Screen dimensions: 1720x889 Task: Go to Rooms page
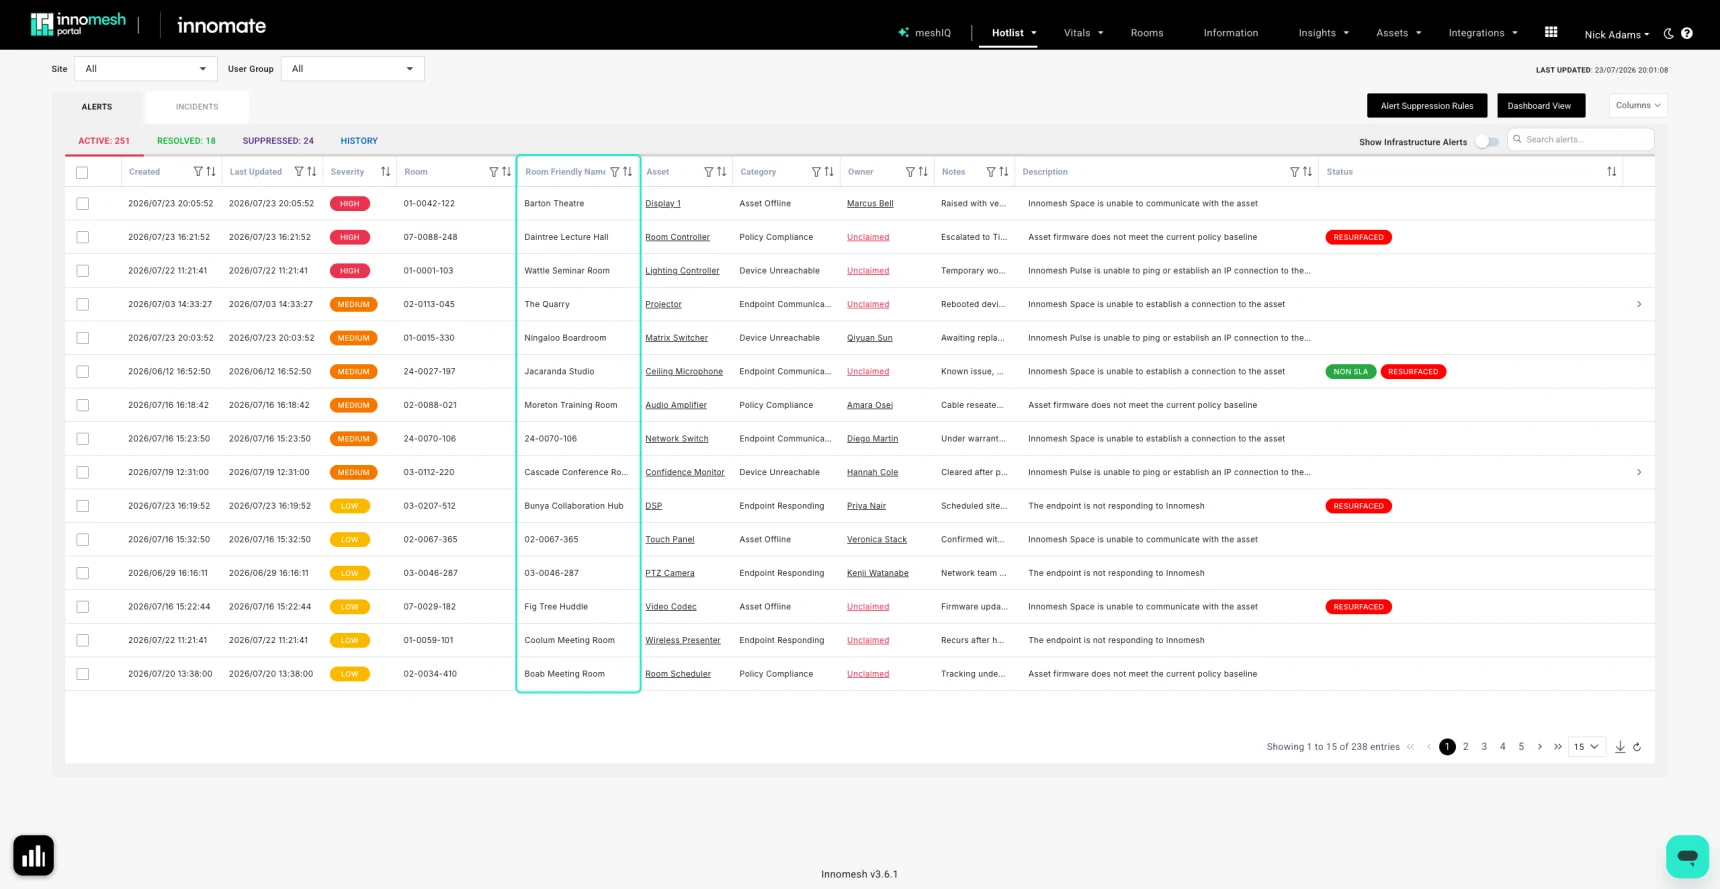tap(1147, 33)
